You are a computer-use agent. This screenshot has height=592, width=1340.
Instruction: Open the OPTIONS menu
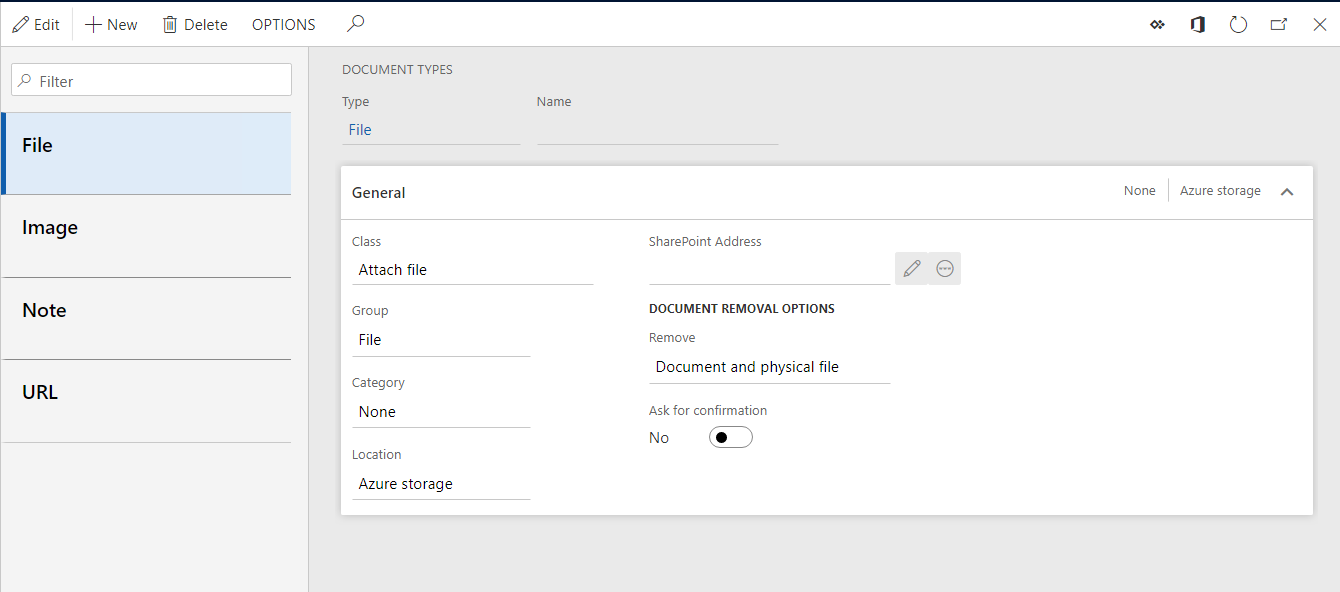click(x=283, y=23)
